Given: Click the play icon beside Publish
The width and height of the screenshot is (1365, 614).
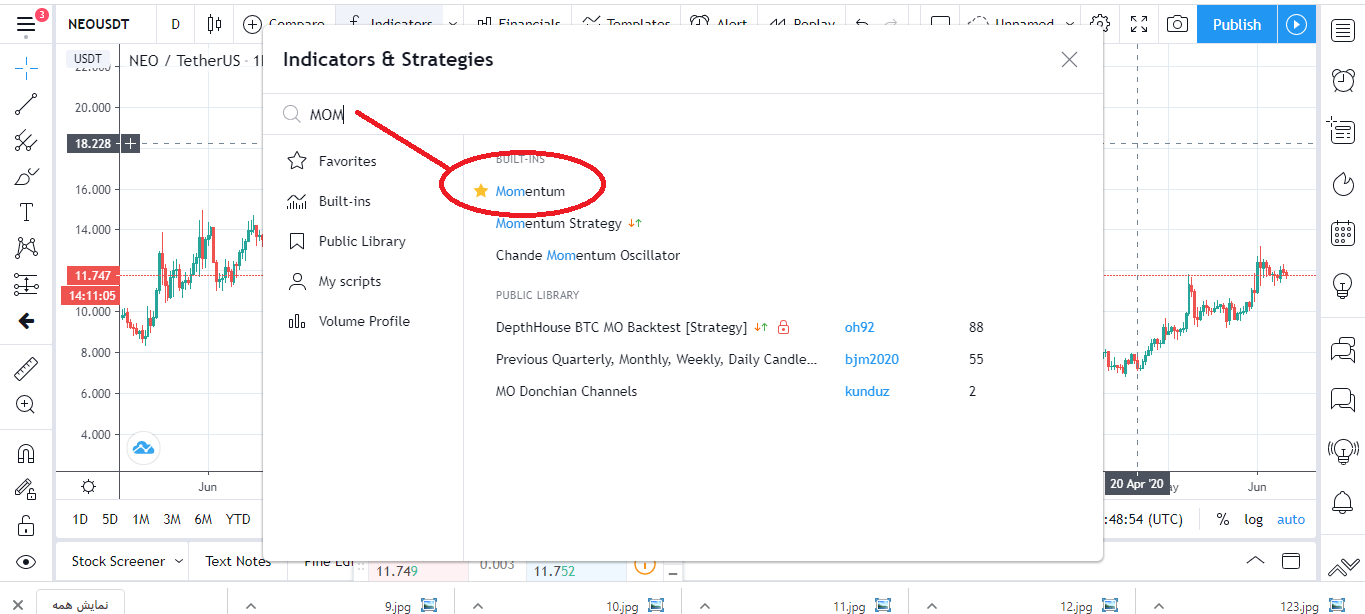Looking at the screenshot, I should [1297, 24].
